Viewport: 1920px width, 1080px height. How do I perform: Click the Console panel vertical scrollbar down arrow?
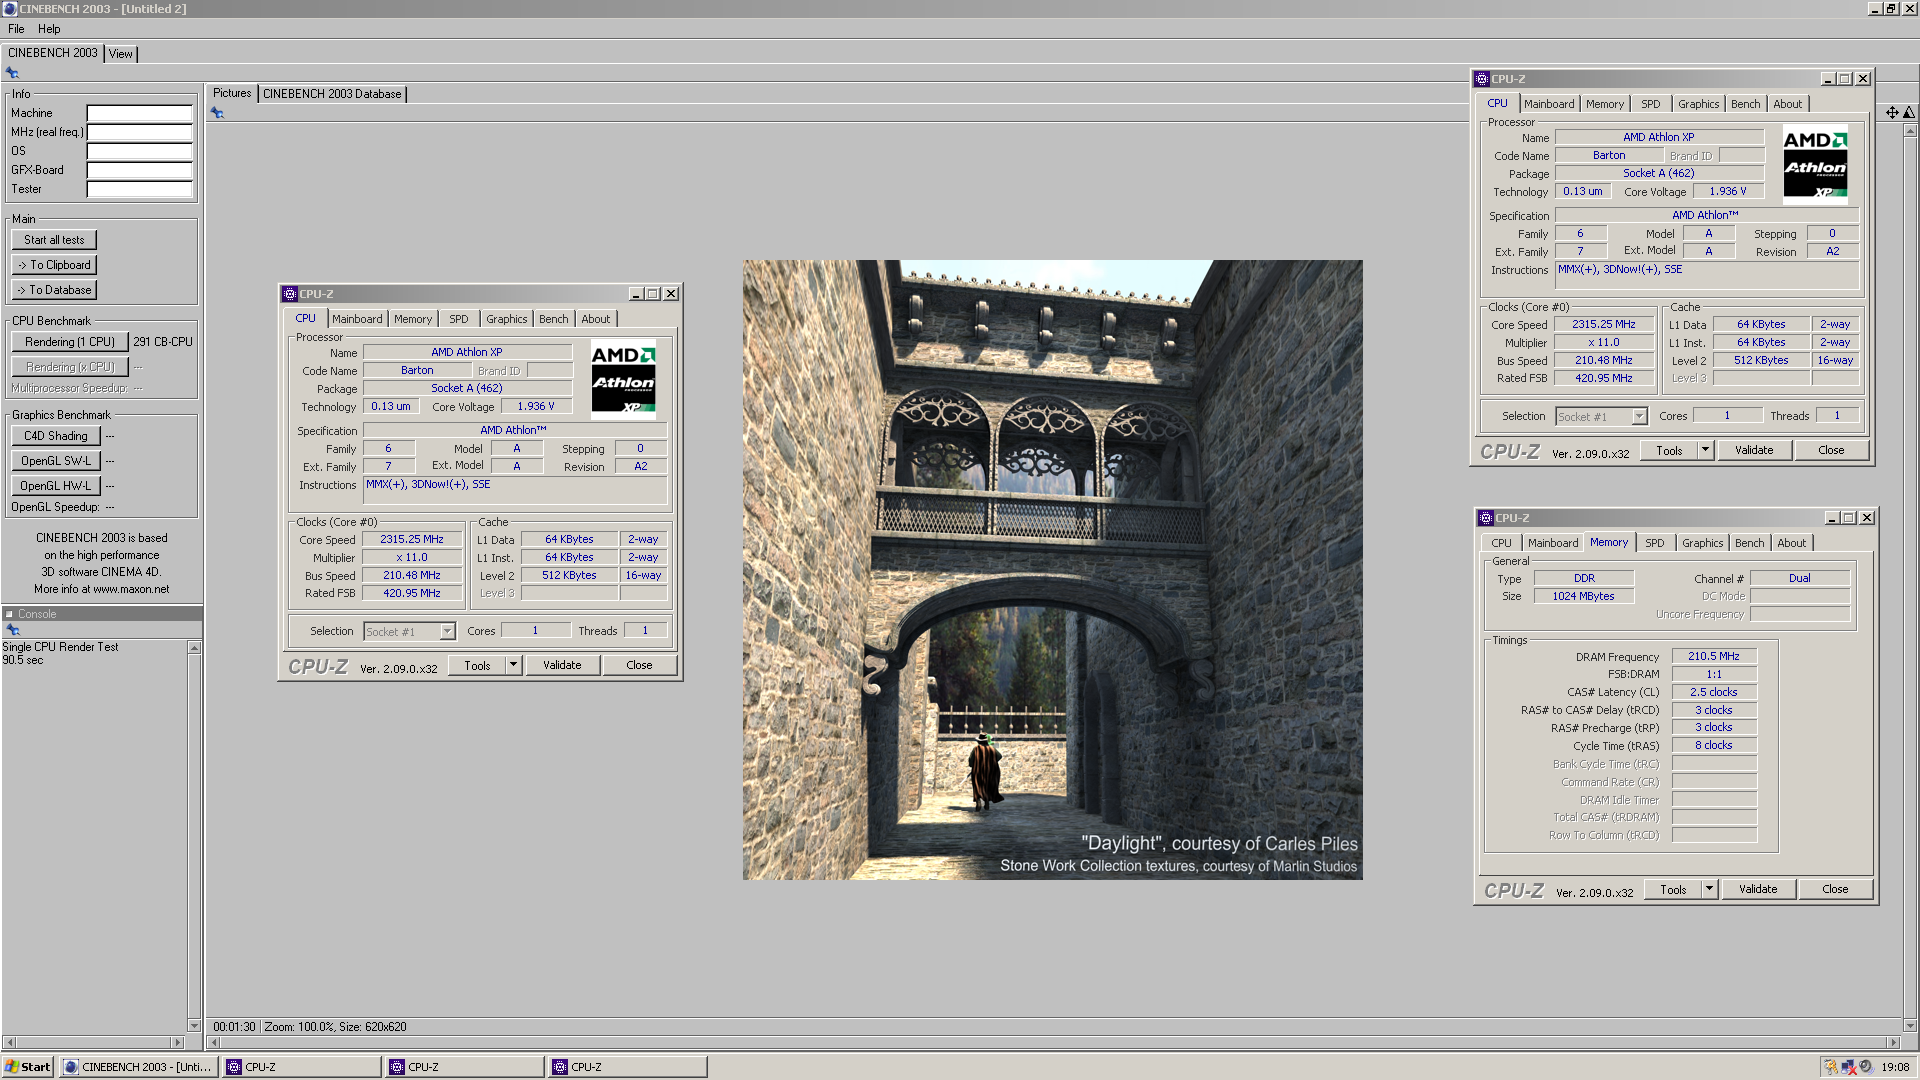pyautogui.click(x=194, y=1026)
